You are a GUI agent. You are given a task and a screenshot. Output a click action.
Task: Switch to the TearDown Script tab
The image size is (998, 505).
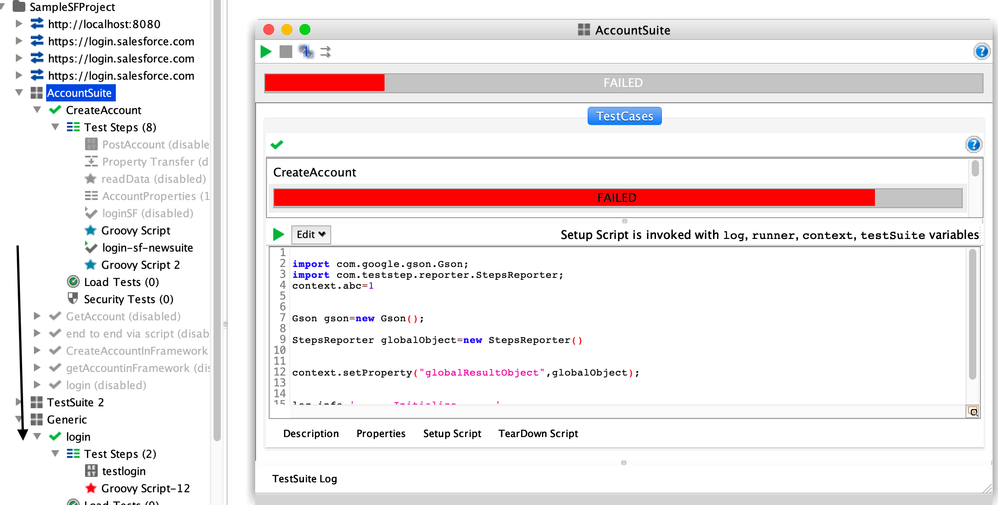click(x=538, y=434)
